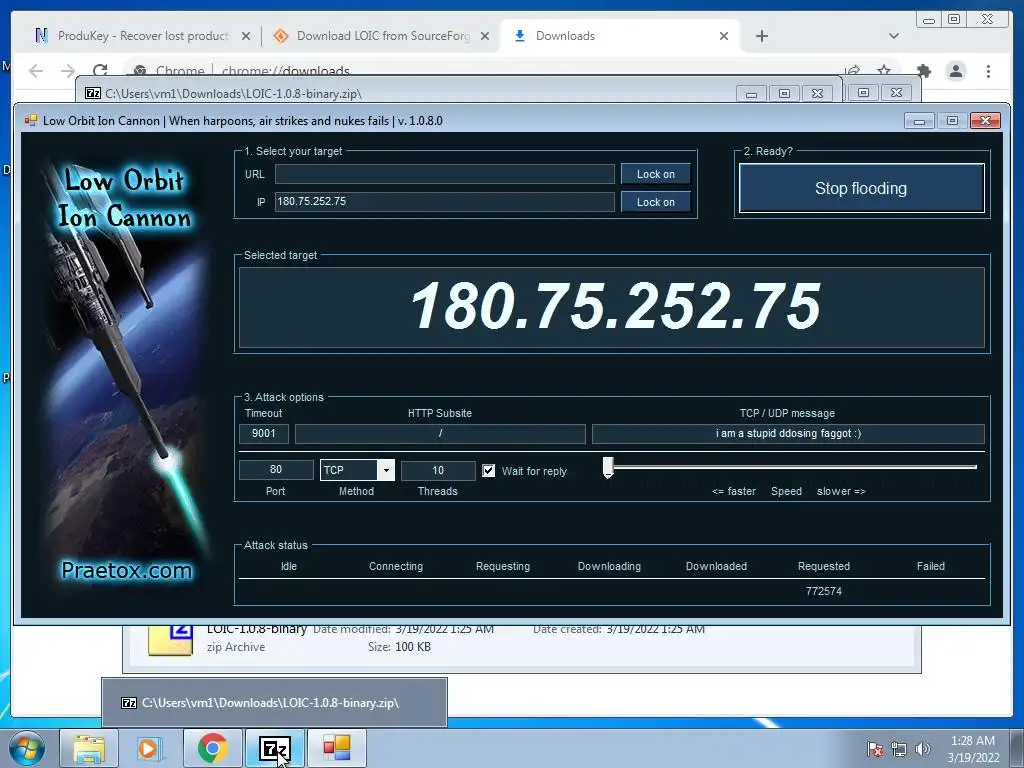Click the Timeout field showing 9001
Viewport: 1024px width, 768px height.
(x=264, y=434)
